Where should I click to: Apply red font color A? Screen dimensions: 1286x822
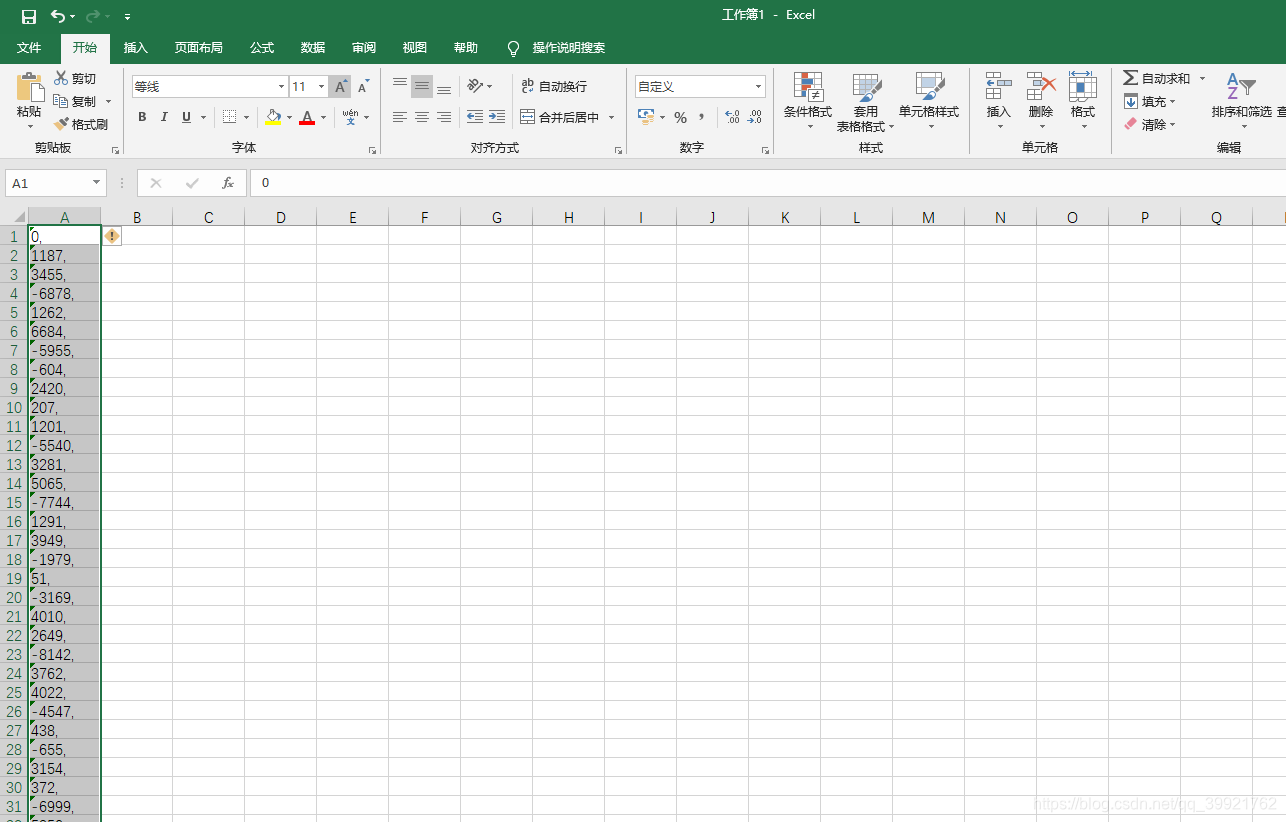(307, 117)
